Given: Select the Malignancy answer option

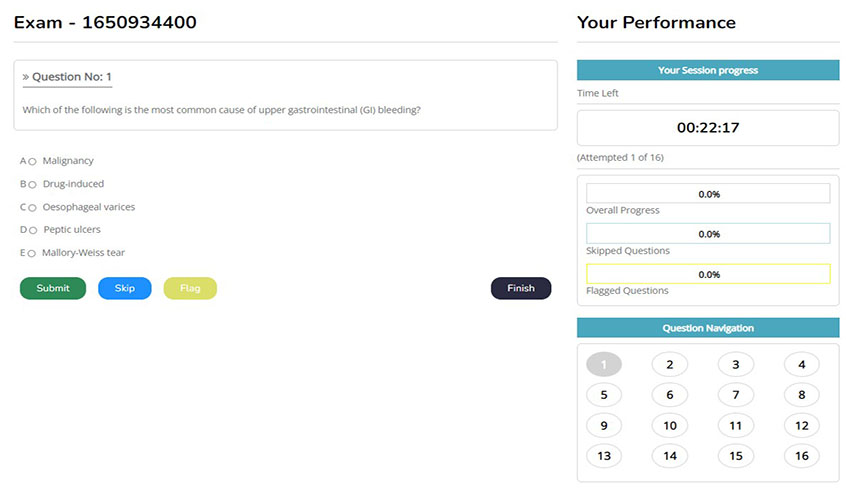Looking at the screenshot, I should coord(33,161).
